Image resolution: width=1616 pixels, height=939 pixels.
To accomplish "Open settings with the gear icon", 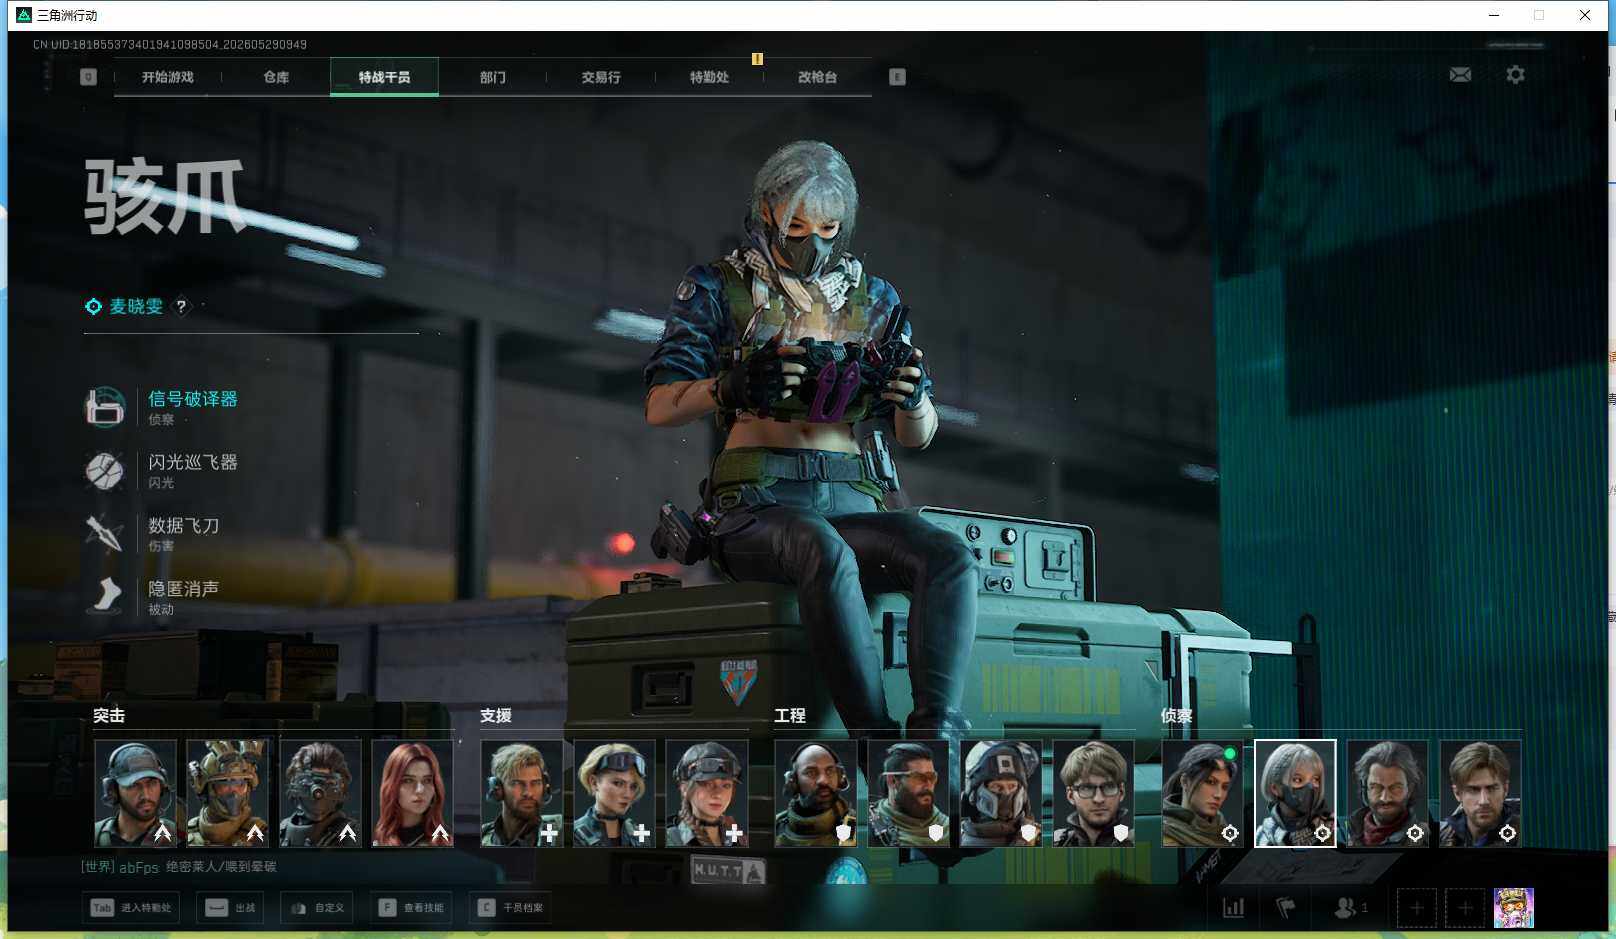I will pos(1515,75).
